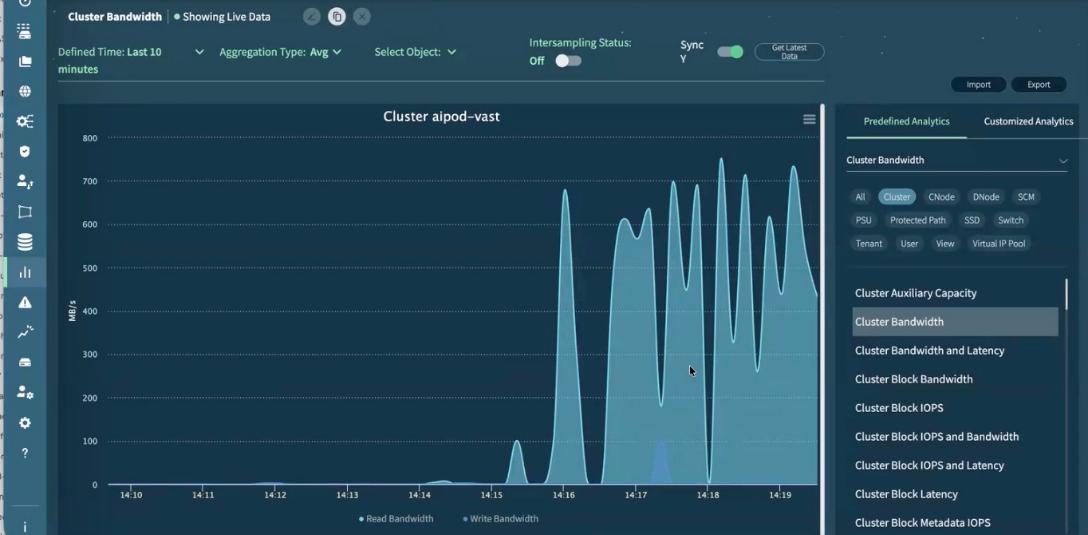Select the Protected Path filter chip
The height and width of the screenshot is (535, 1088).
tap(918, 221)
